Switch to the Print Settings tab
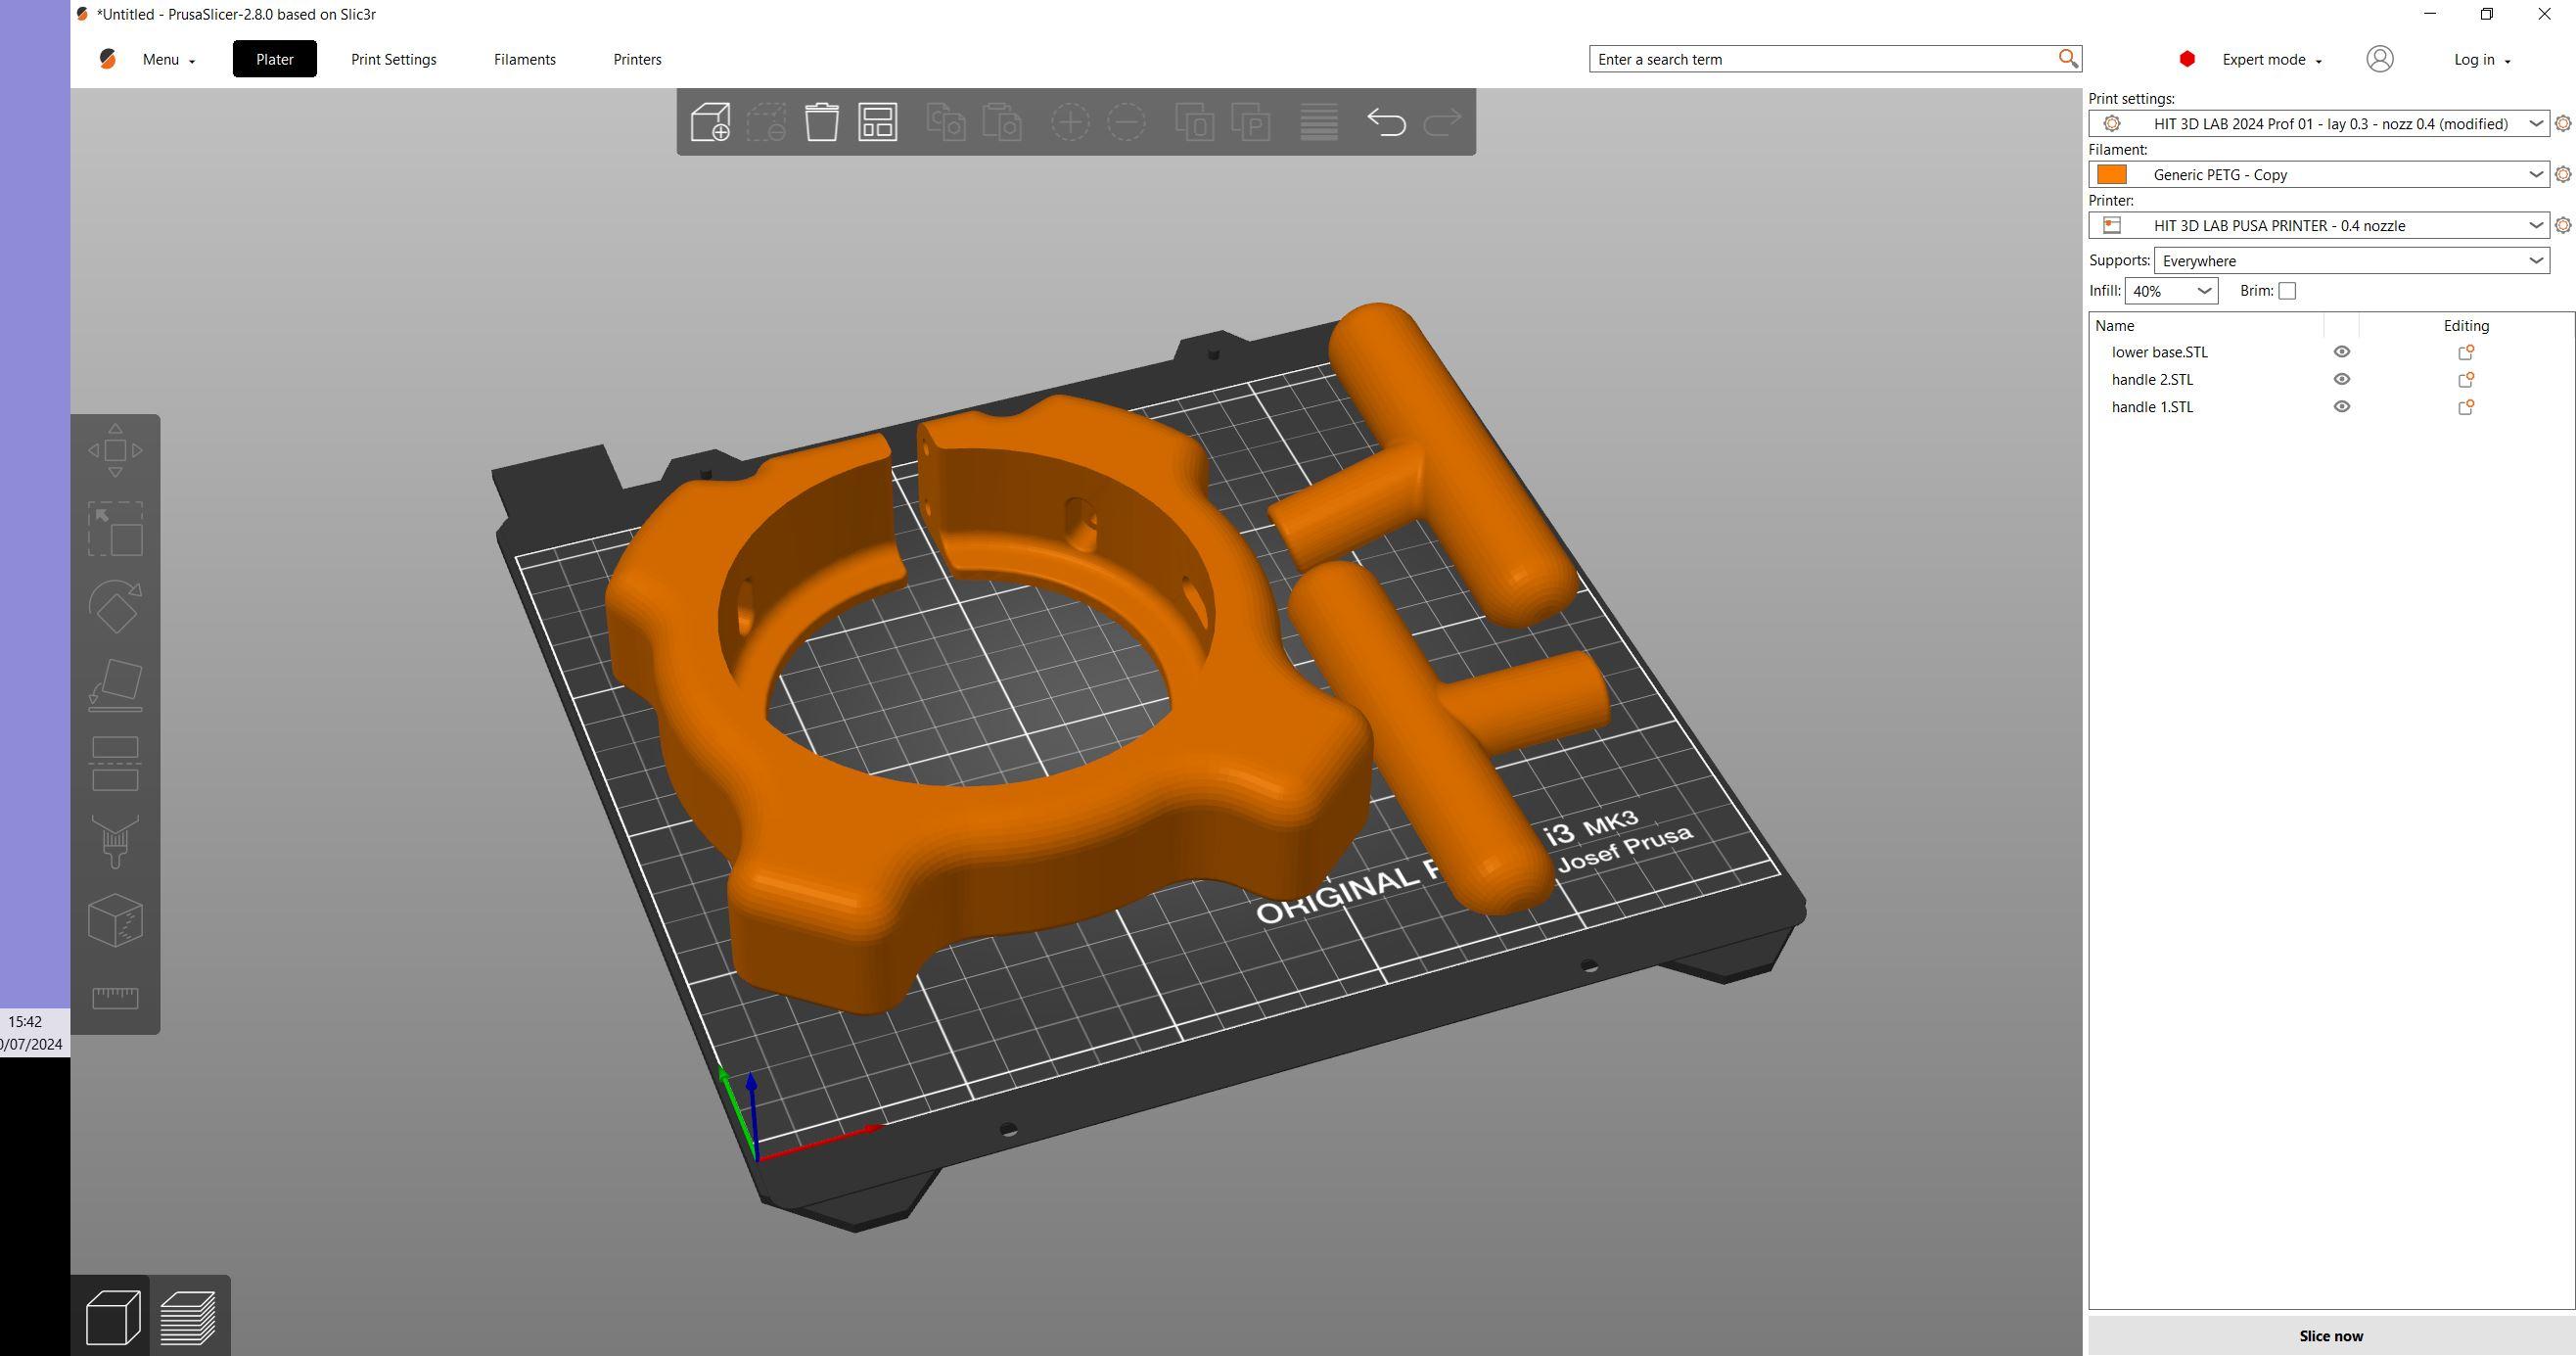Viewport: 2576px width, 1356px height. click(x=394, y=59)
